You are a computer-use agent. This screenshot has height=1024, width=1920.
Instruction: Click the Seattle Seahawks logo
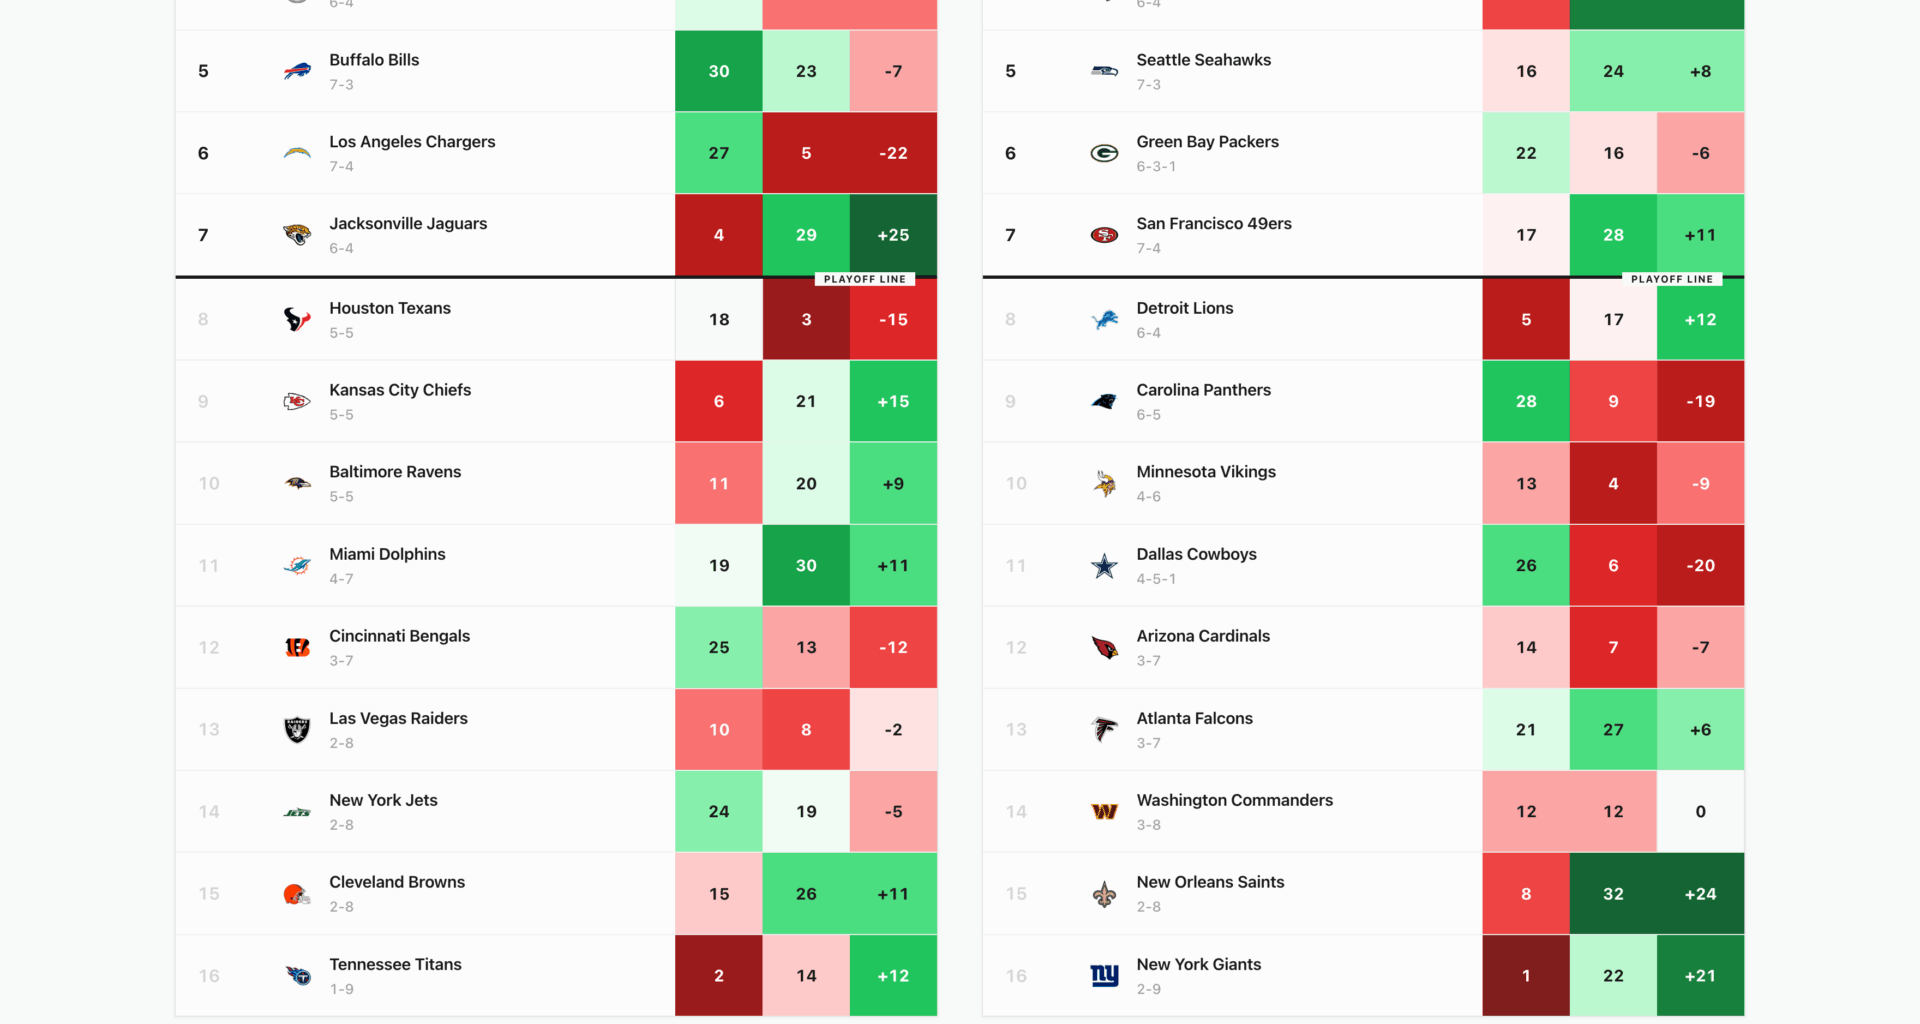1104,71
